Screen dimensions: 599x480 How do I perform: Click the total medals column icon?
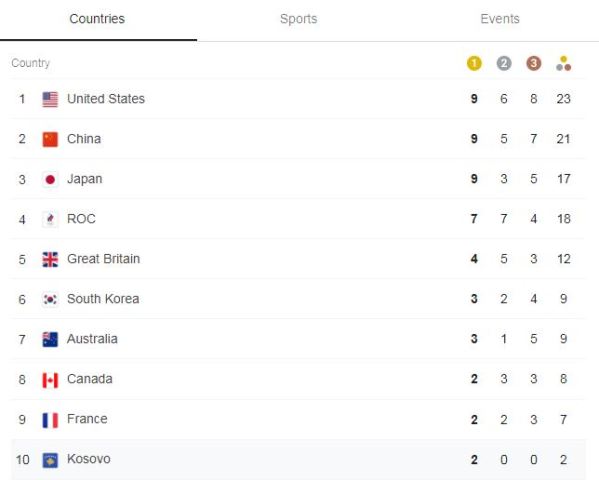tap(563, 63)
